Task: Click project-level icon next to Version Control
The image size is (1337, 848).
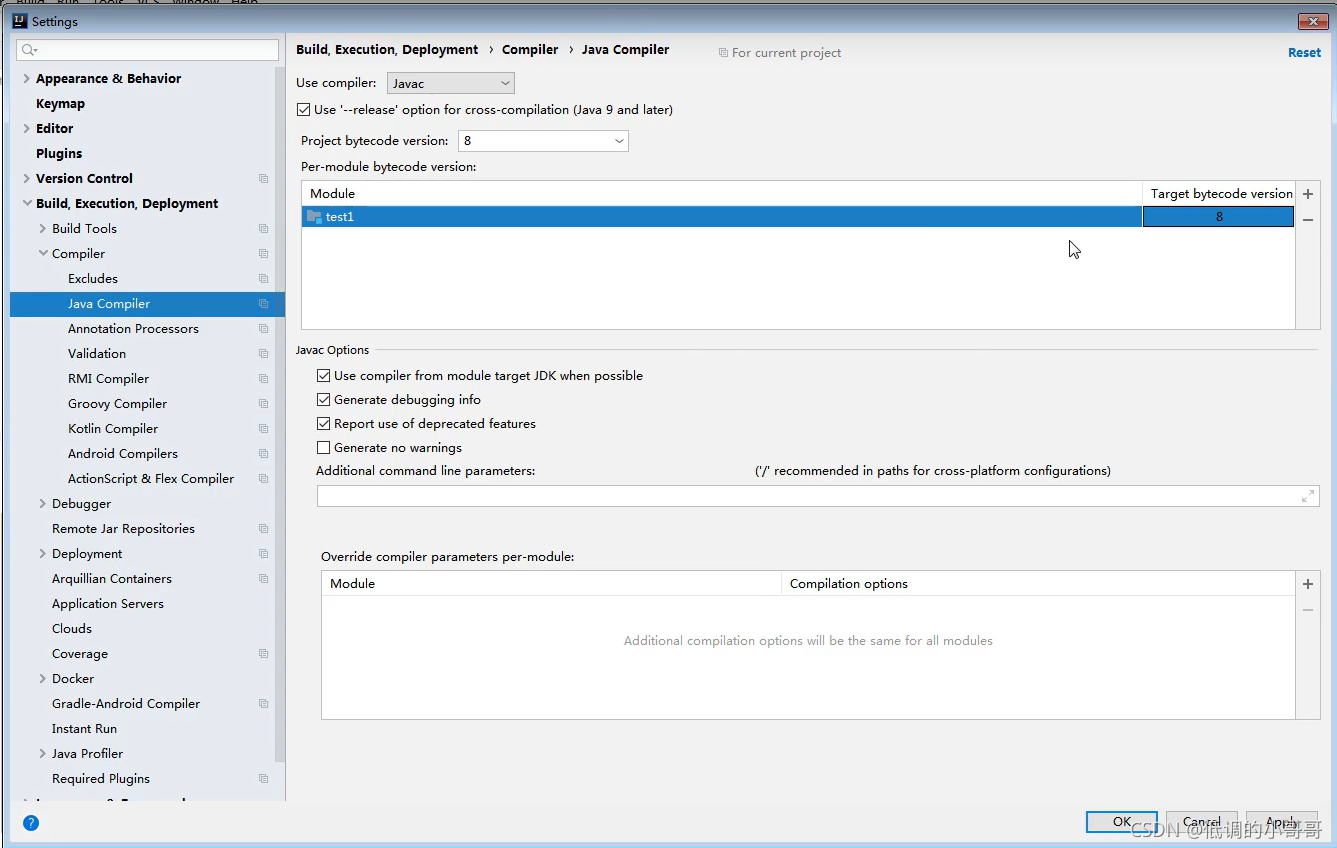Action: (264, 179)
